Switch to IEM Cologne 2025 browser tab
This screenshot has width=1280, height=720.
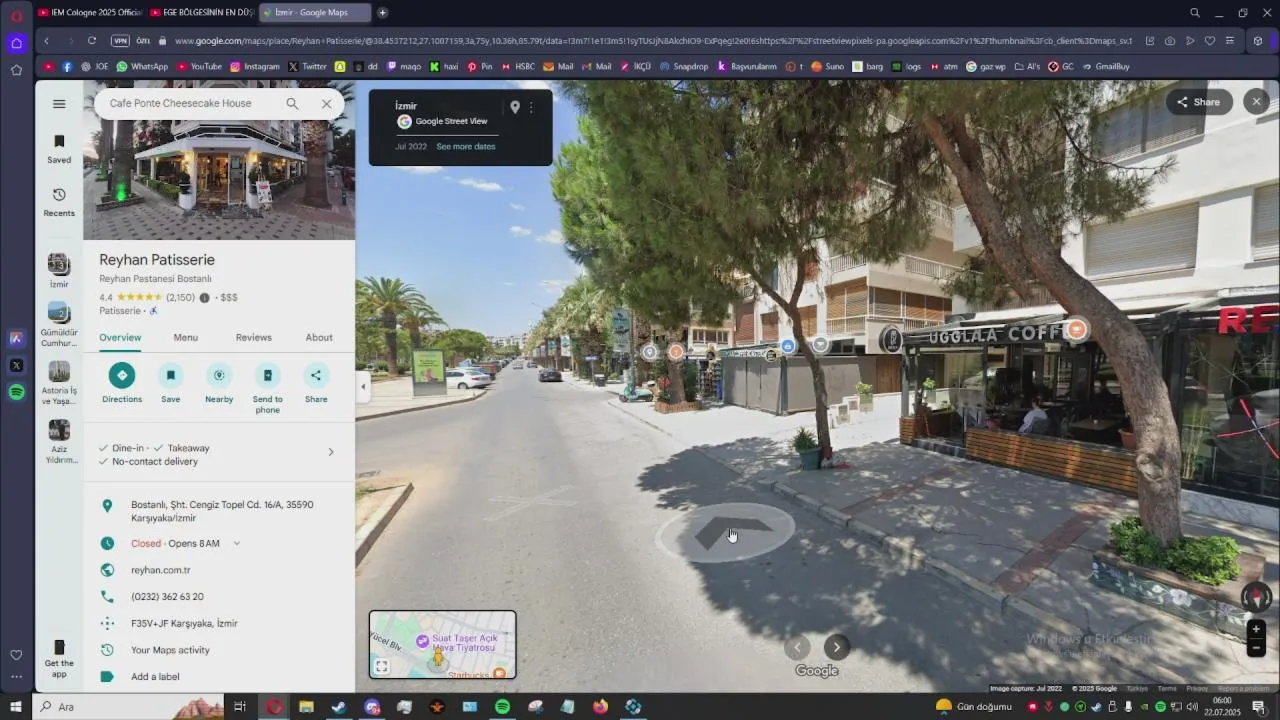tap(90, 13)
